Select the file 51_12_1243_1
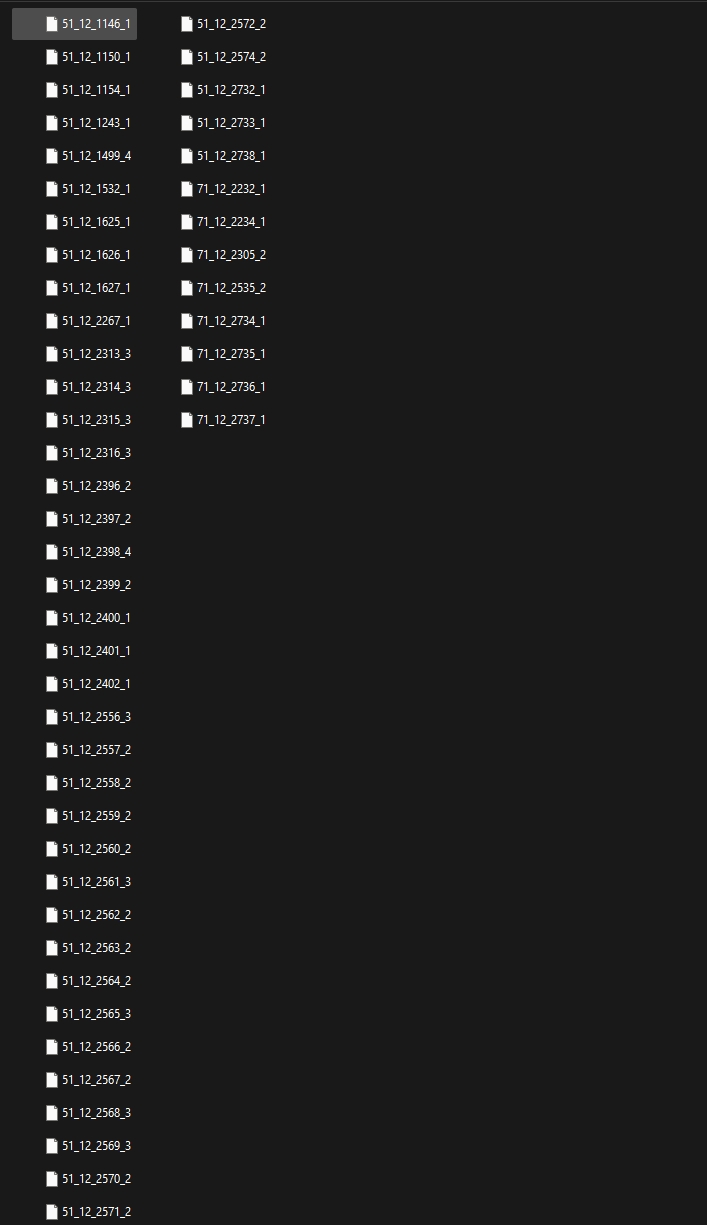The image size is (707, 1225). click(x=96, y=122)
